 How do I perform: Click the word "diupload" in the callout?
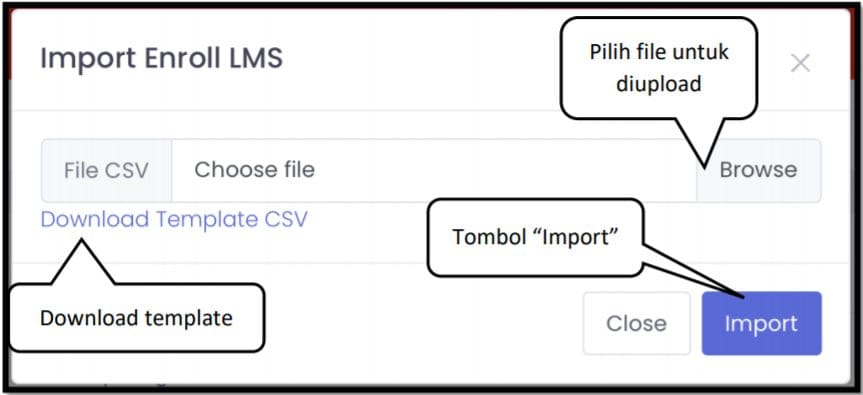pos(659,84)
